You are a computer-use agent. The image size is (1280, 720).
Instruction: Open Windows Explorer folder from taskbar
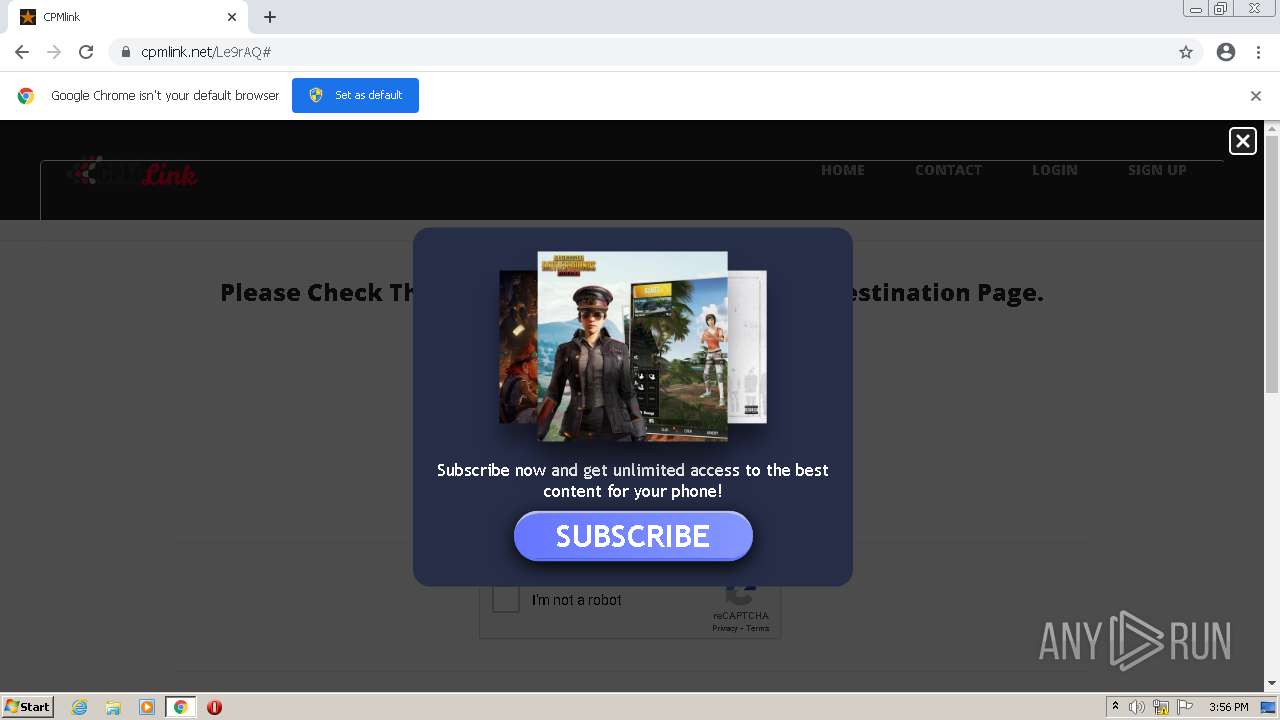[113, 707]
